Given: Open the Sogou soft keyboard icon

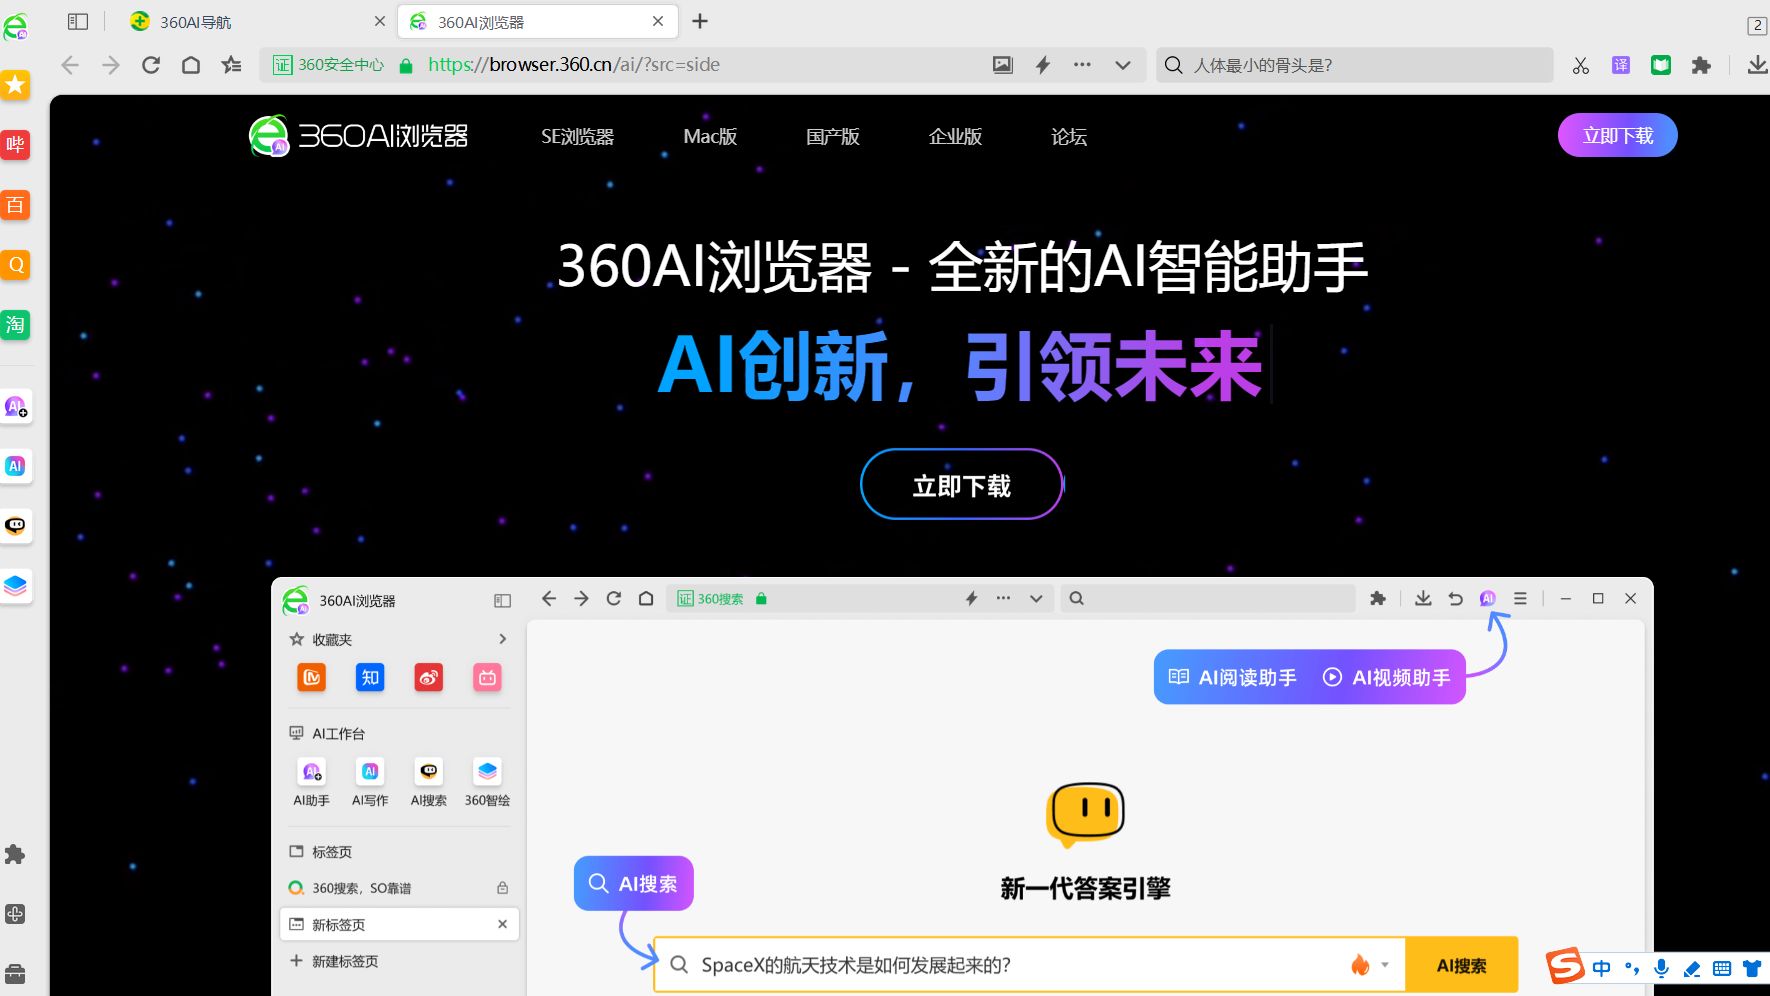Looking at the screenshot, I should [x=1722, y=968].
